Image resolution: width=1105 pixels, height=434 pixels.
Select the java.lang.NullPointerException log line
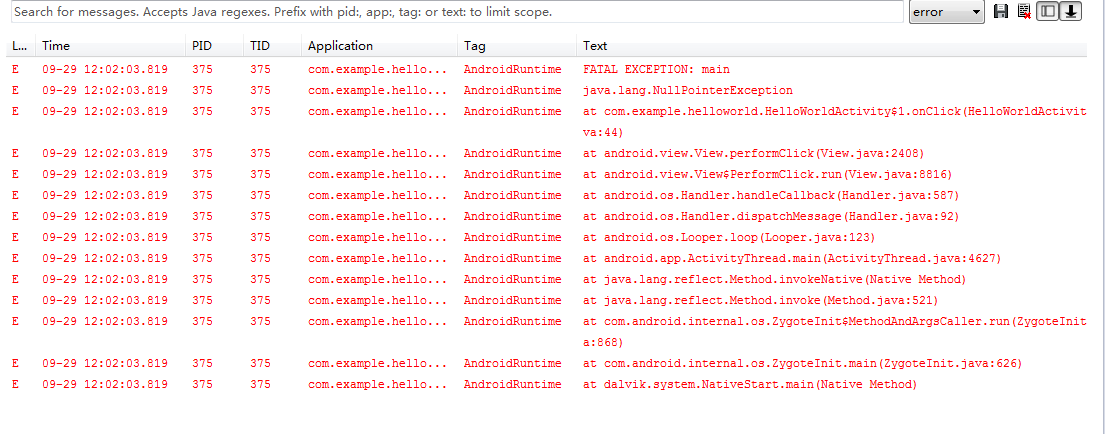547,91
